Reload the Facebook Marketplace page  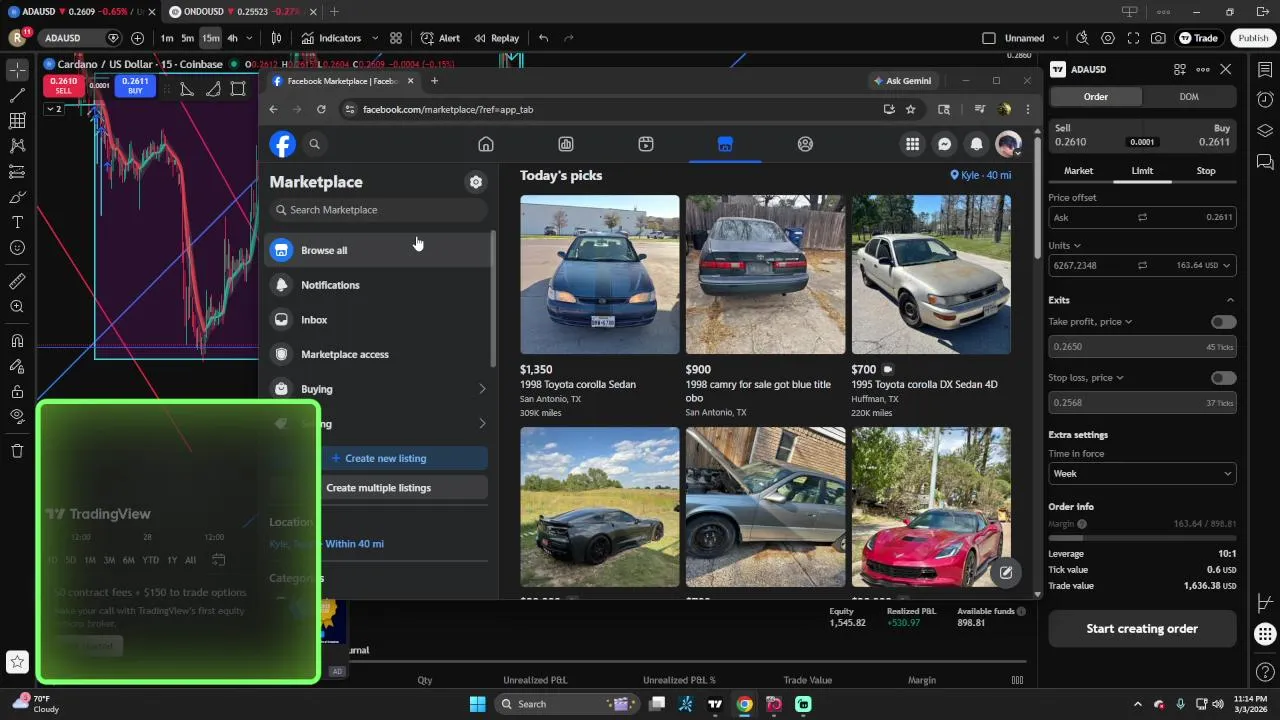[321, 109]
